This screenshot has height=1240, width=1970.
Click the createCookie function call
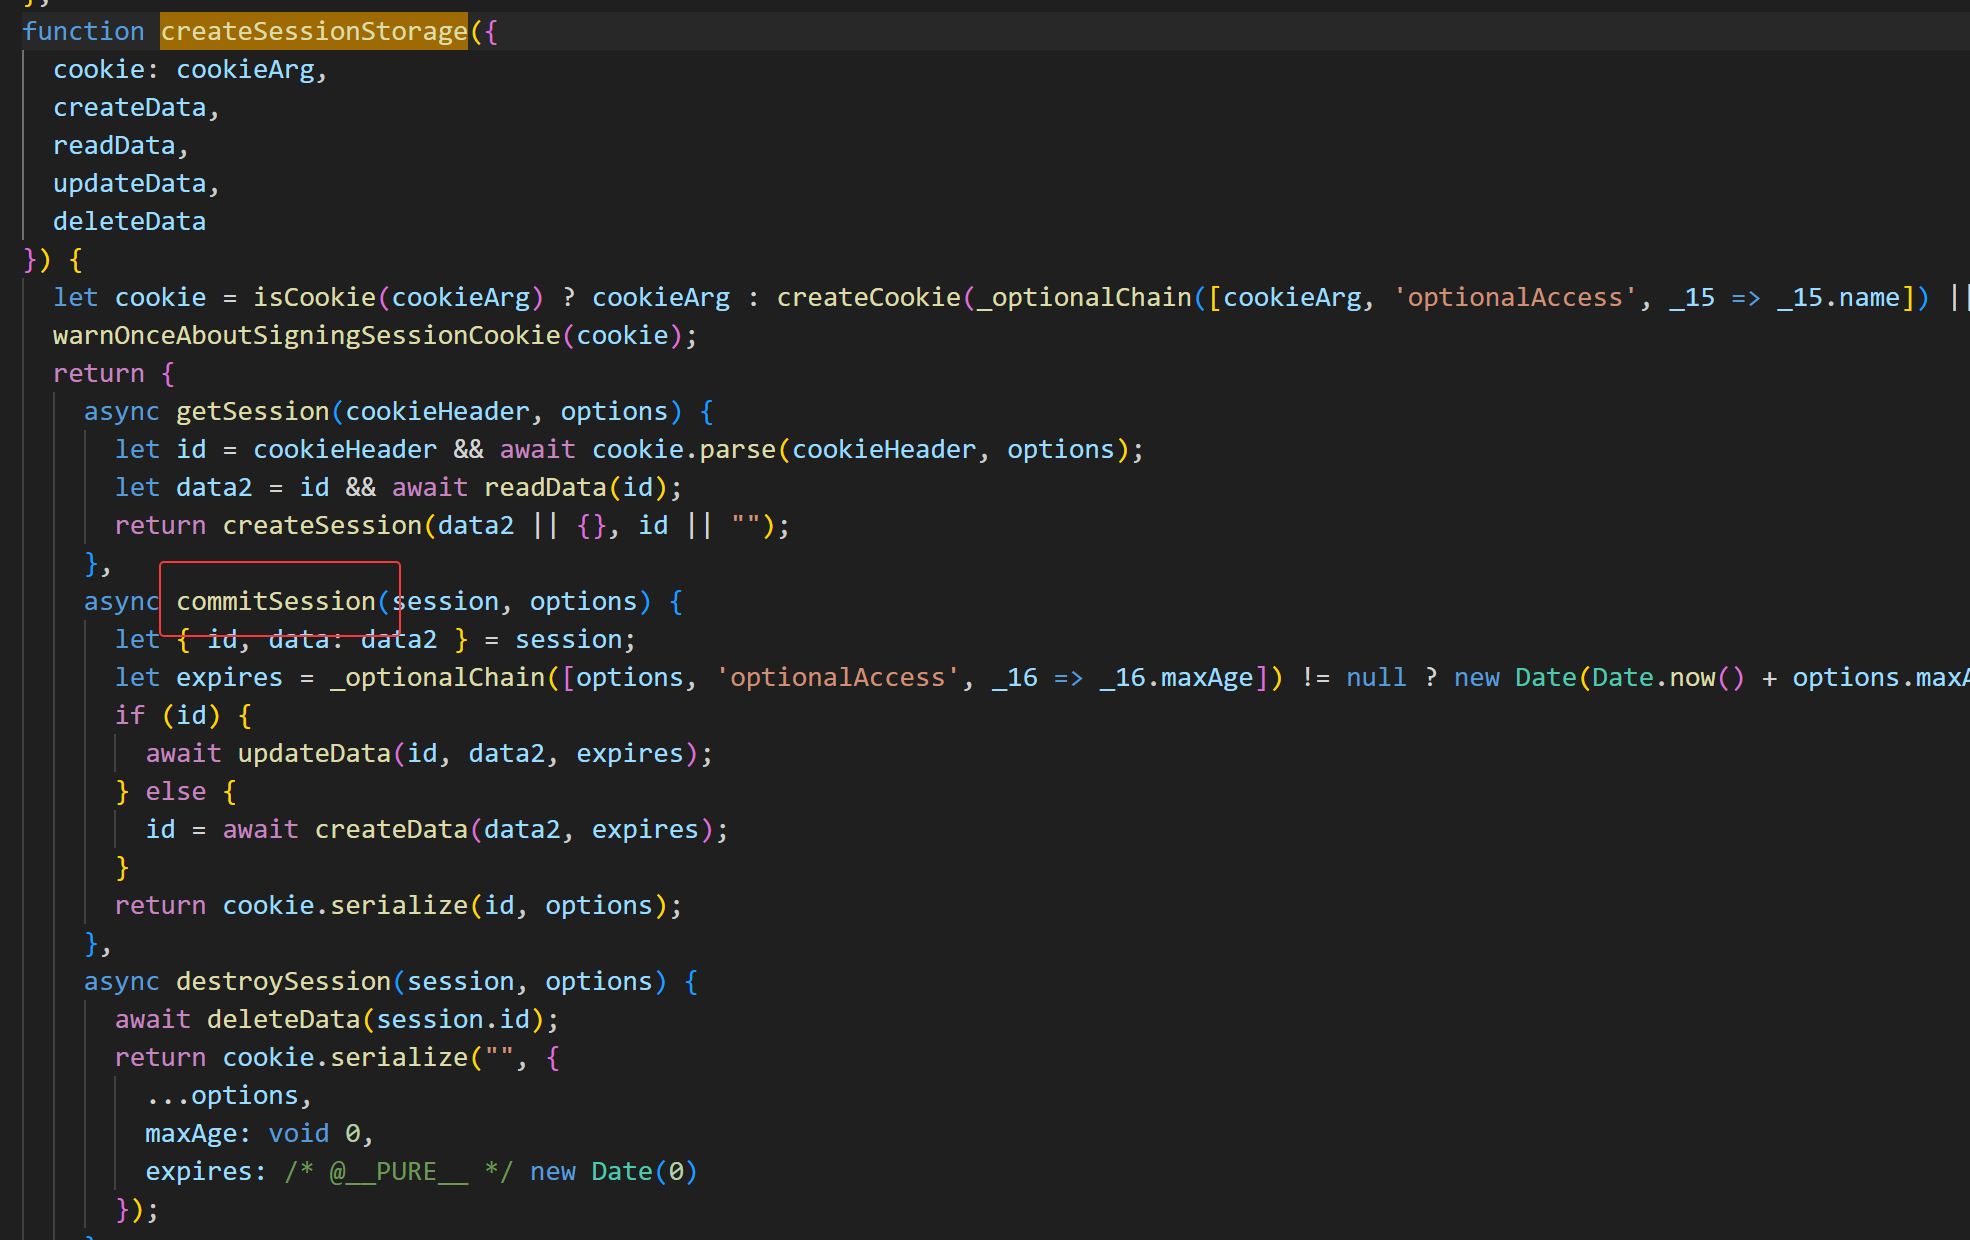pos(868,297)
